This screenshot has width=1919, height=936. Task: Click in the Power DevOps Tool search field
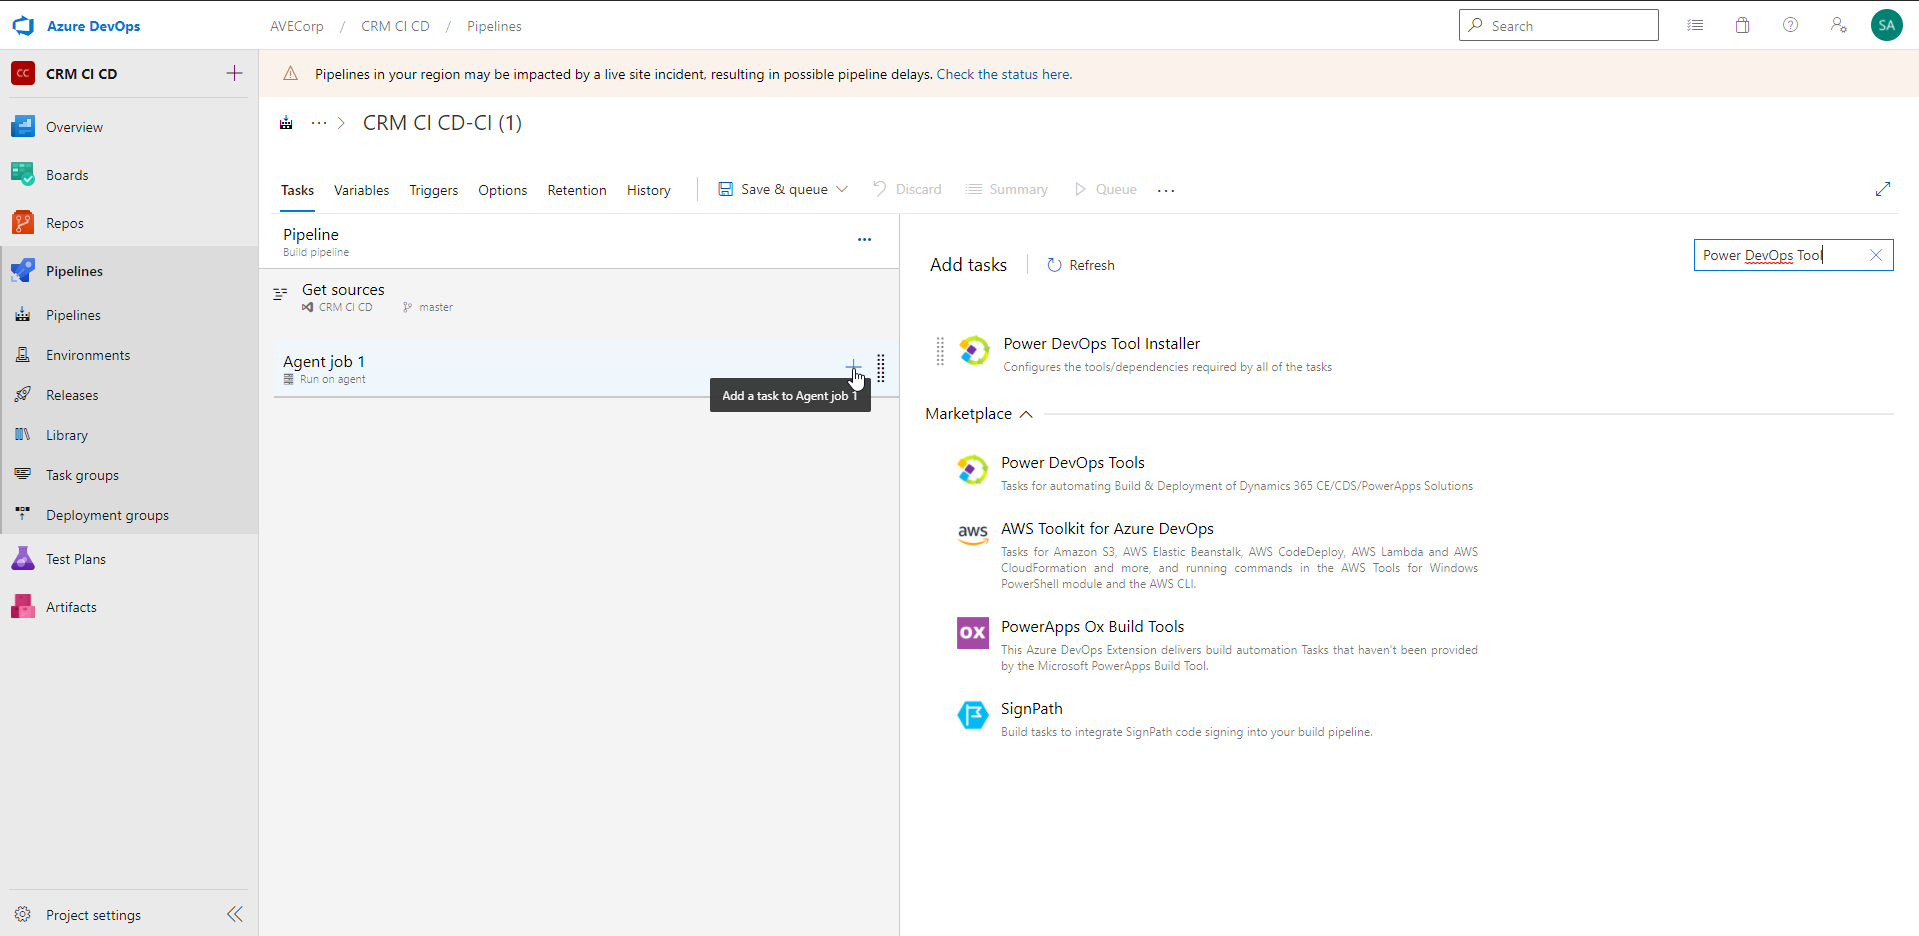click(1780, 255)
